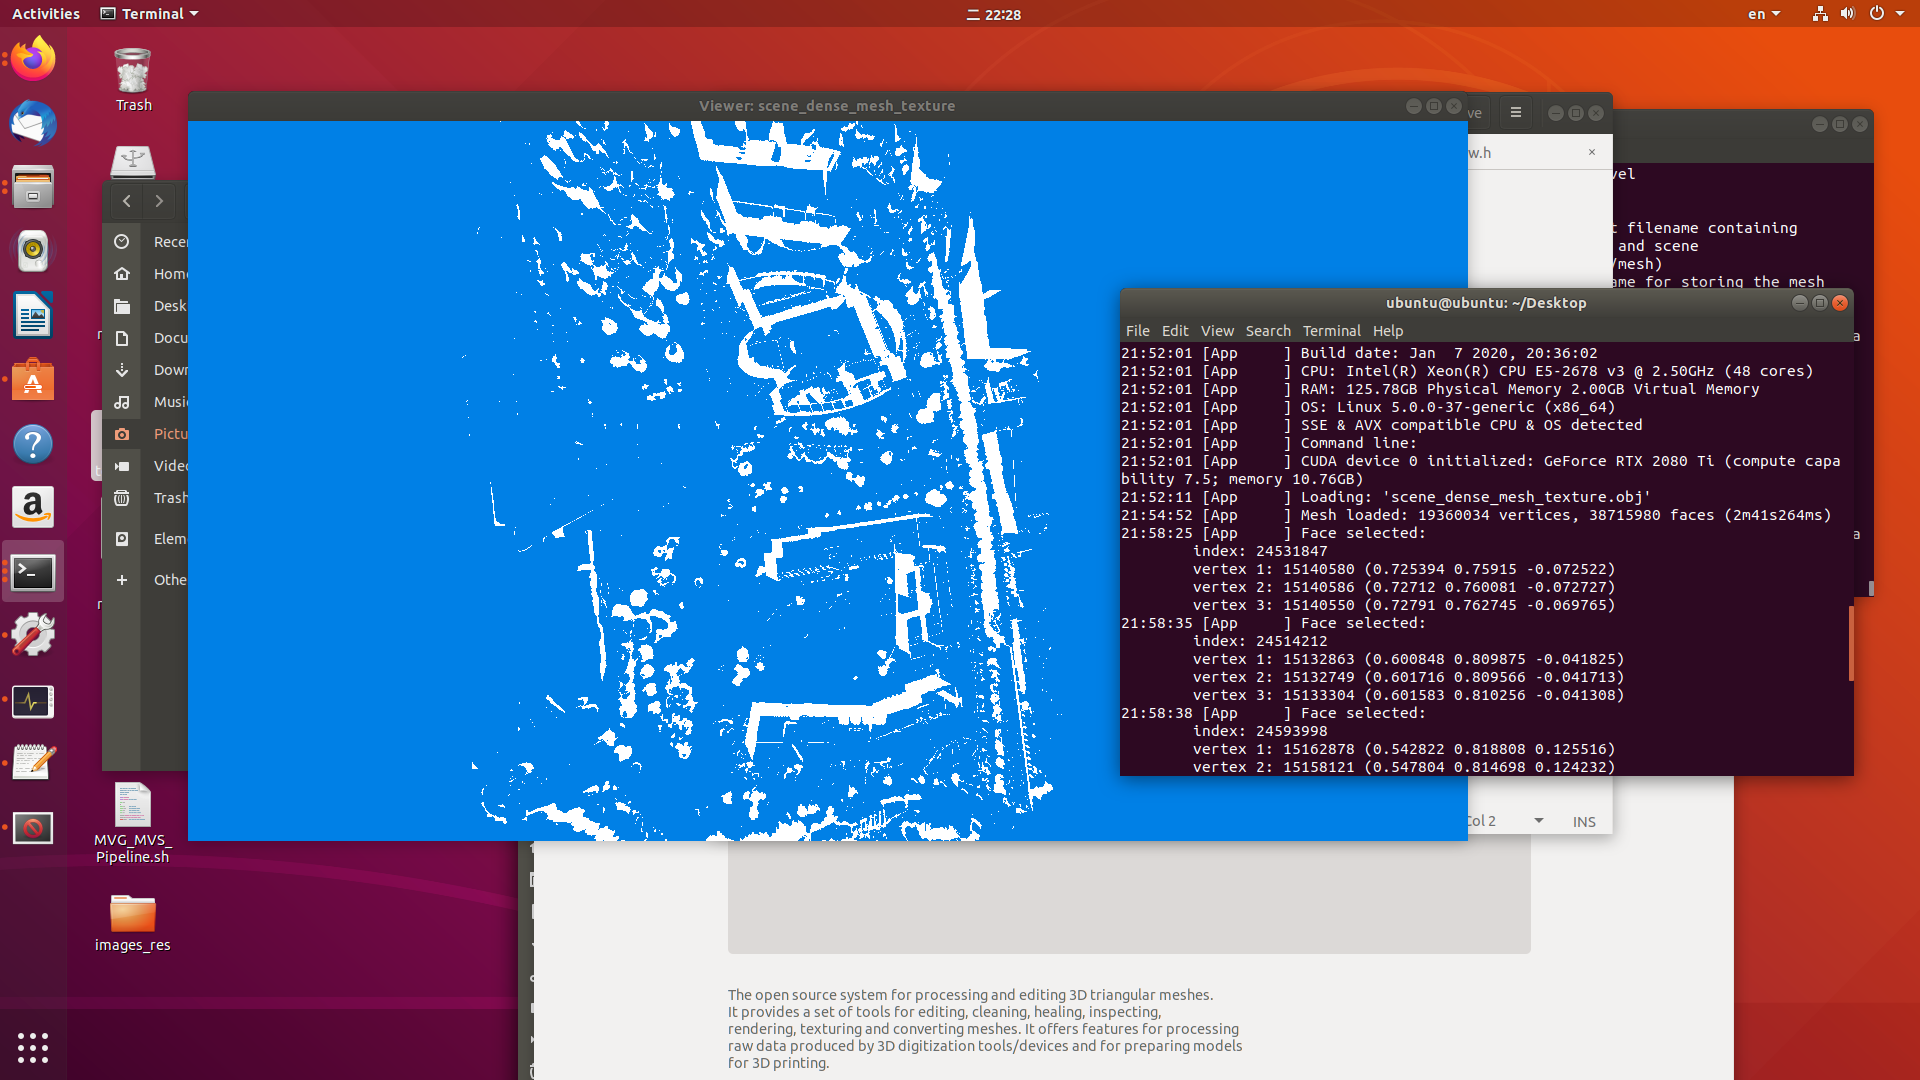Open Rhythmbox music player from the dock

click(x=33, y=251)
